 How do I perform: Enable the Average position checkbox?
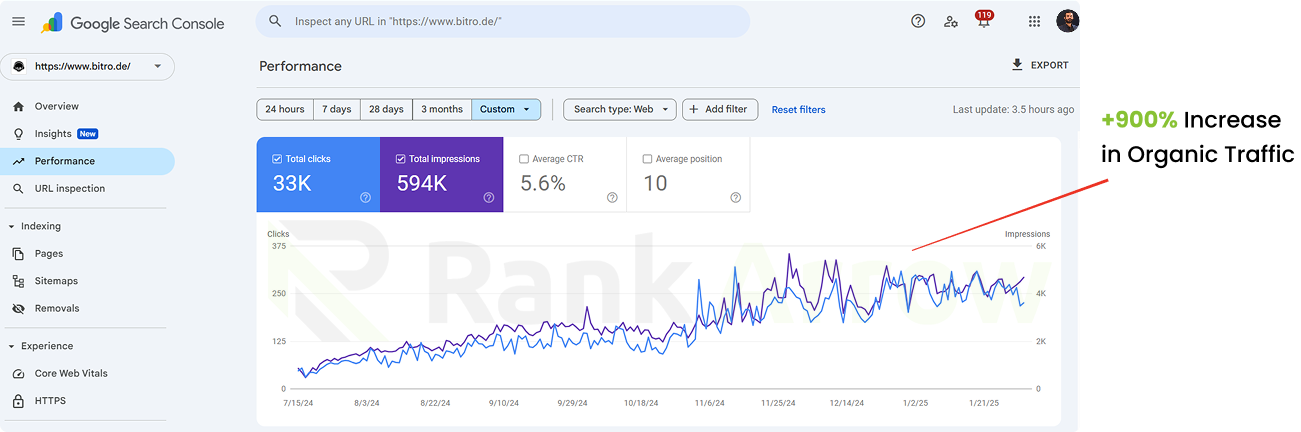tap(647, 159)
